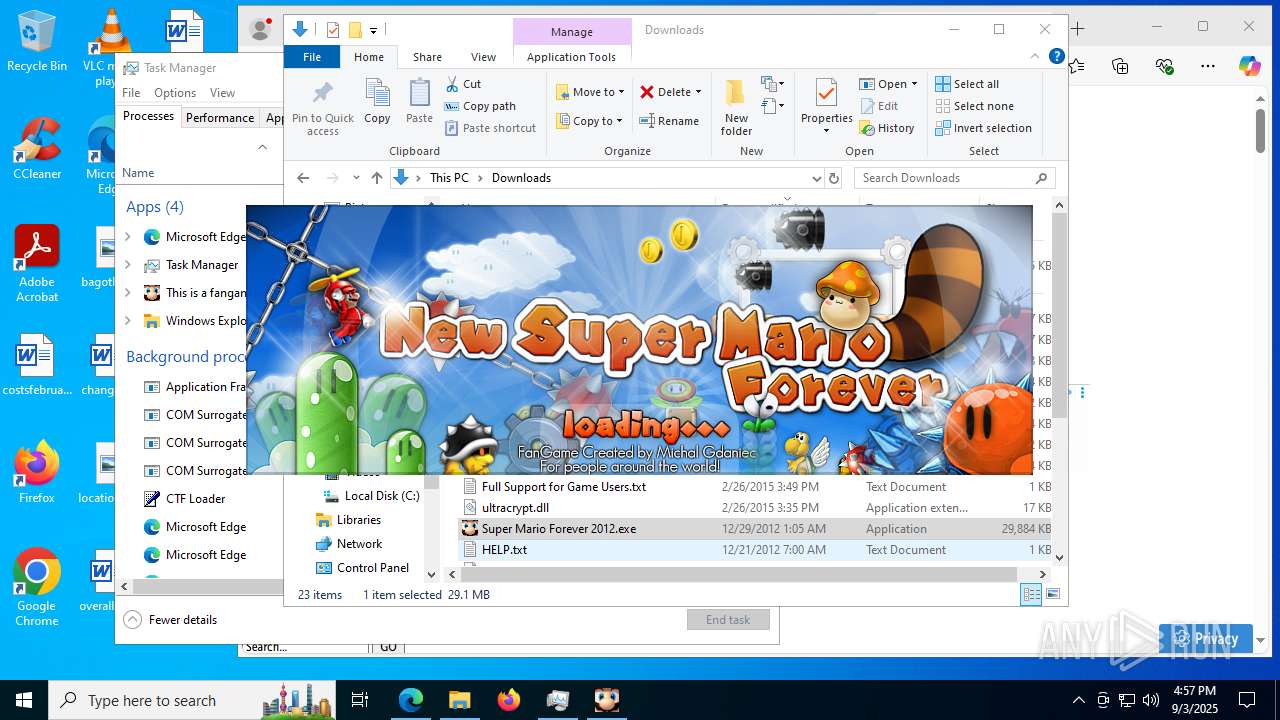Open View menu in Task Manager
1280x720 pixels.
(222, 93)
